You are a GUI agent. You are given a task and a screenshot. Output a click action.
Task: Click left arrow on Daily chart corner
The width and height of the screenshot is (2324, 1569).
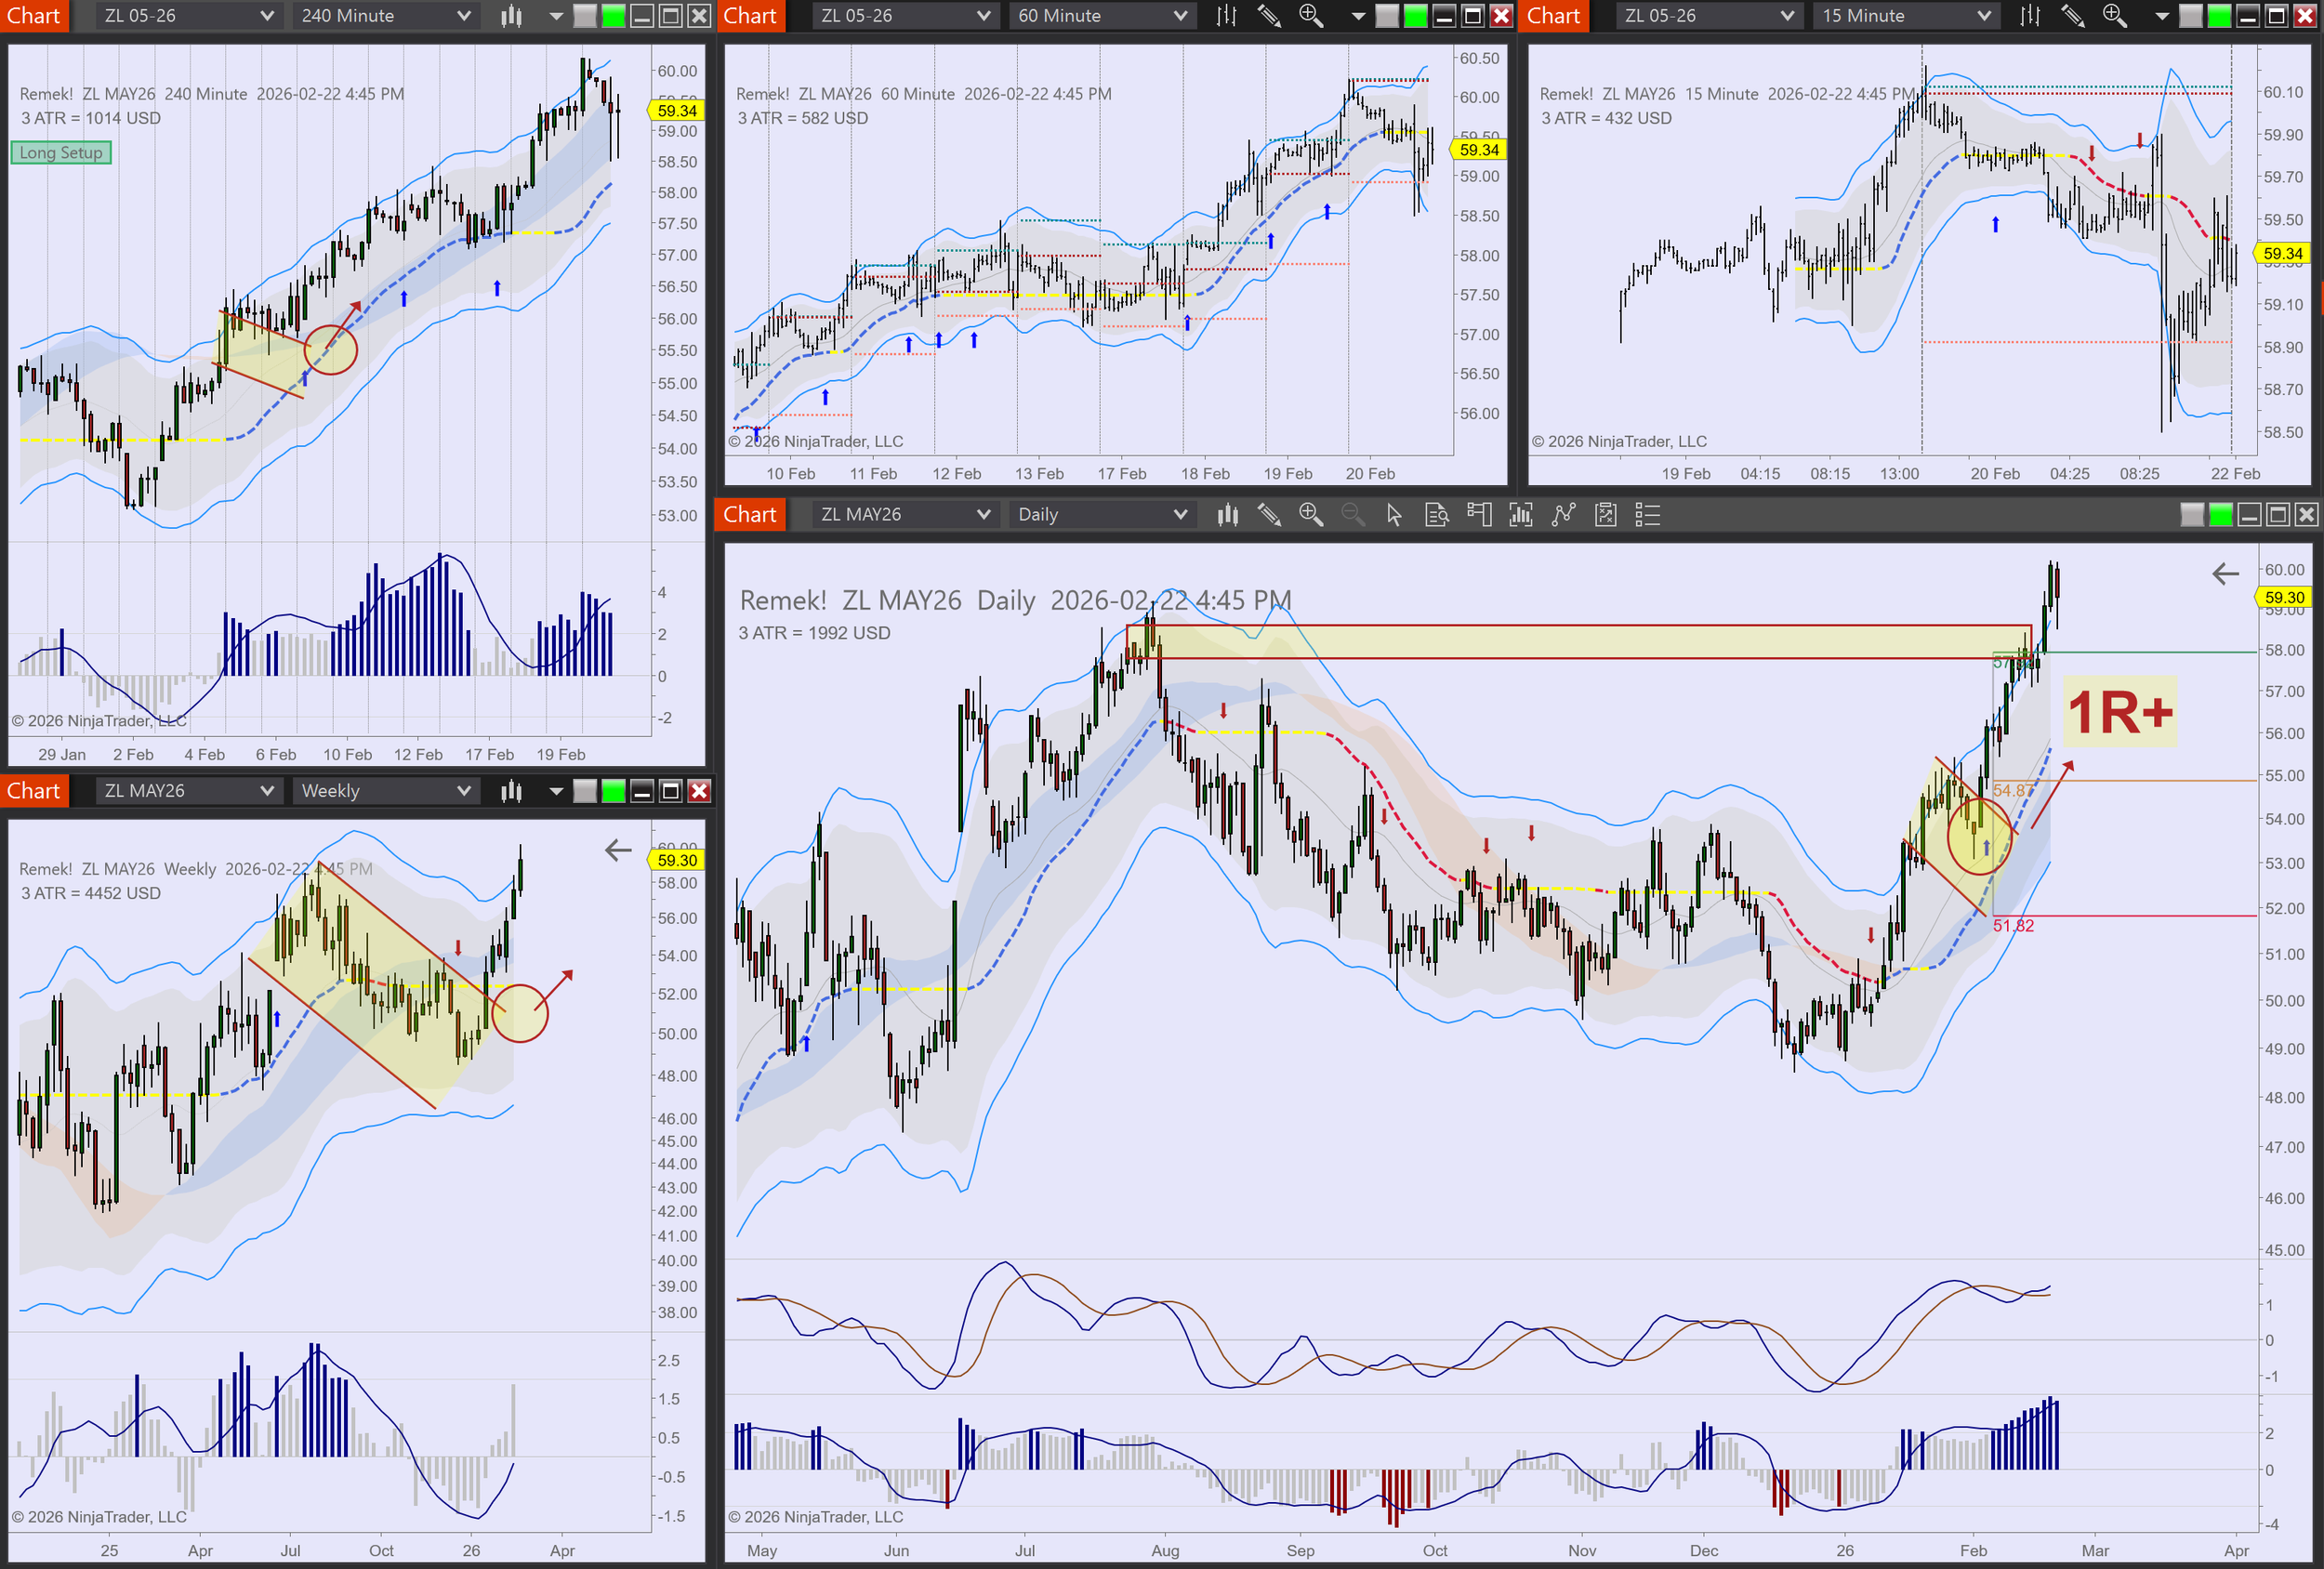click(x=2225, y=573)
